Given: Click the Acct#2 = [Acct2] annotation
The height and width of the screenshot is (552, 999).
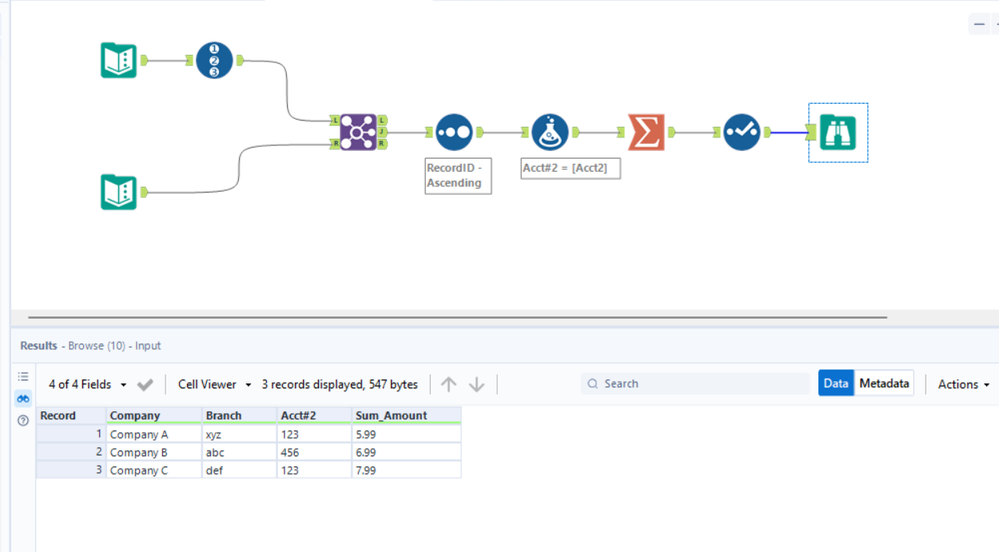Looking at the screenshot, I should click(570, 168).
